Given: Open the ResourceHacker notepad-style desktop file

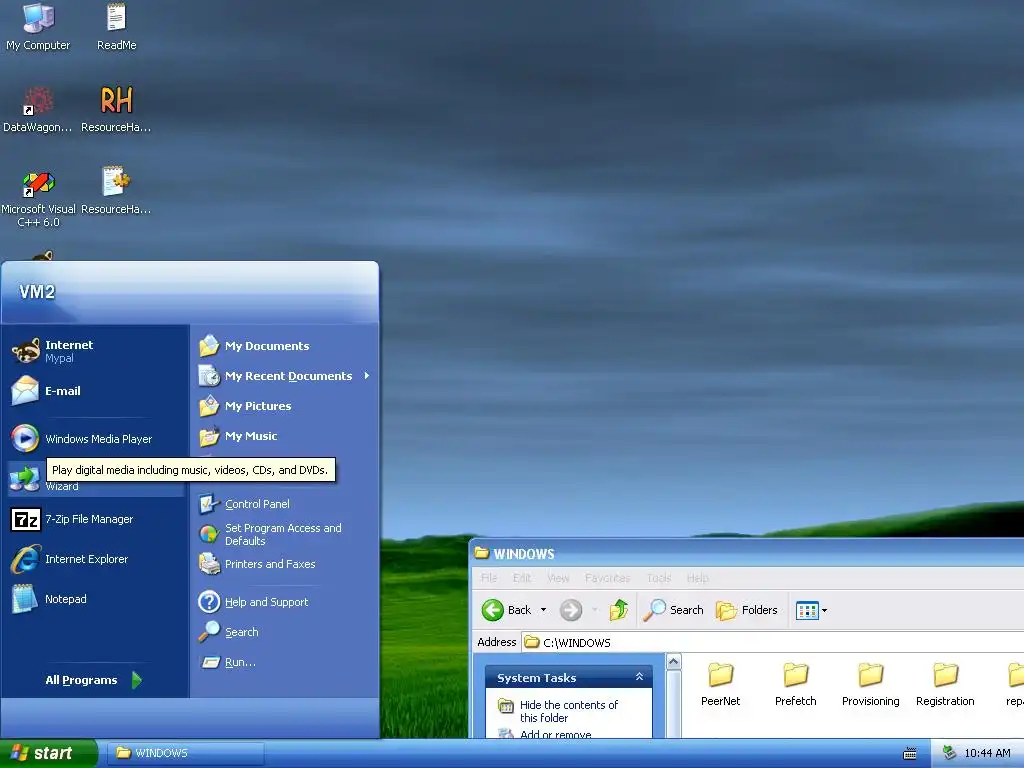Looking at the screenshot, I should coord(116,191).
